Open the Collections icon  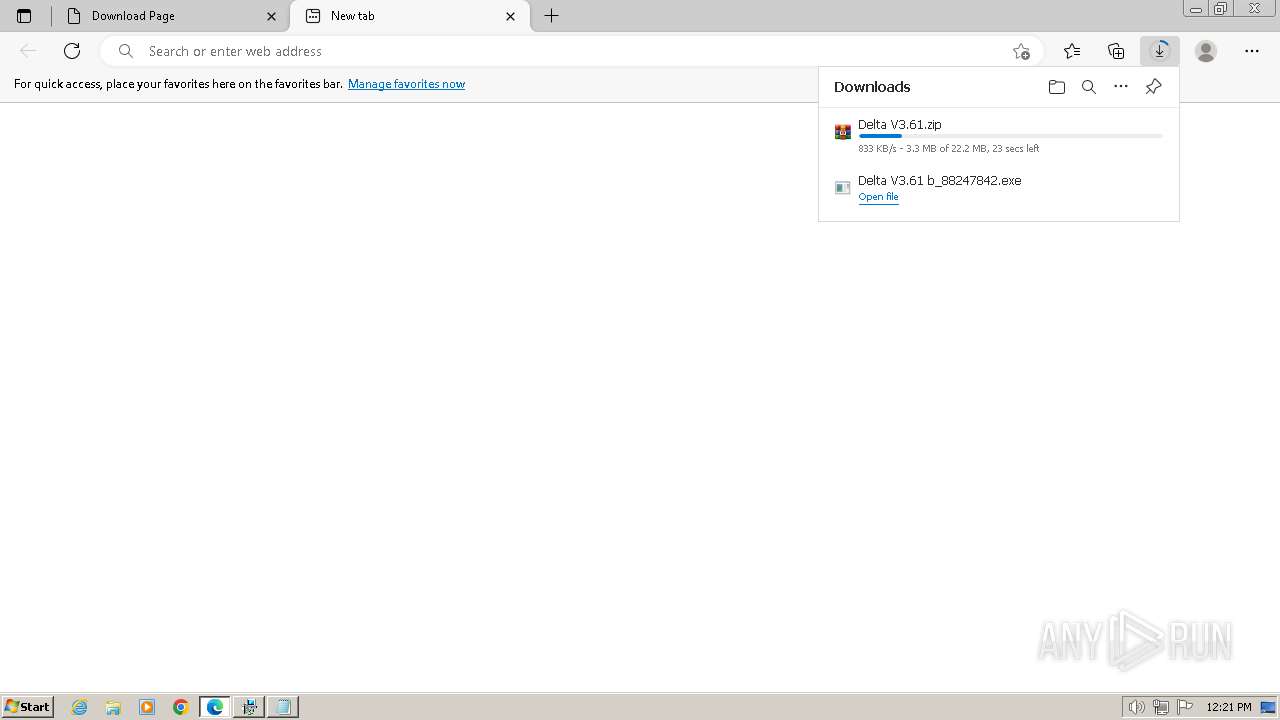[x=1116, y=51]
